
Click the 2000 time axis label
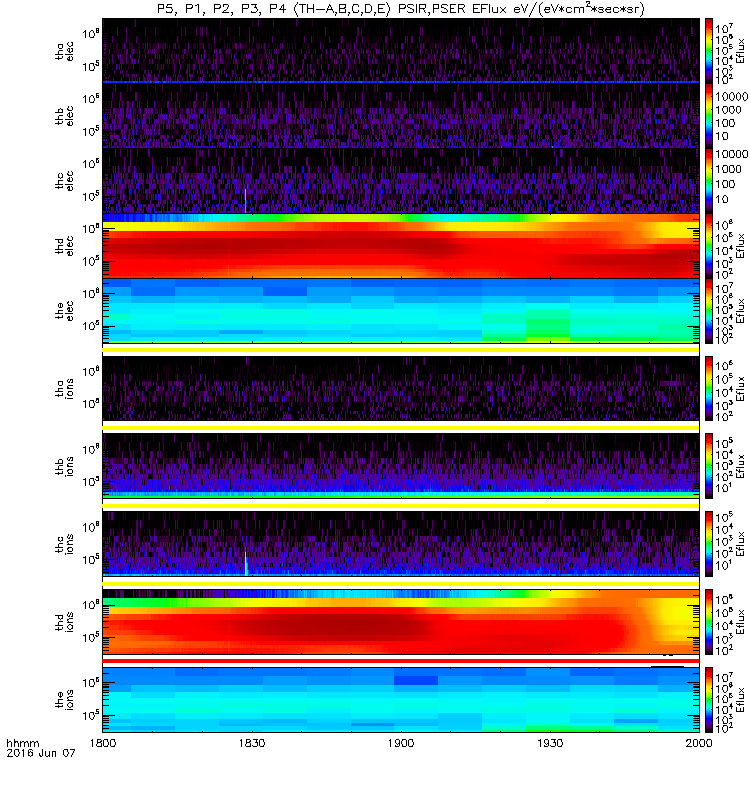click(698, 743)
